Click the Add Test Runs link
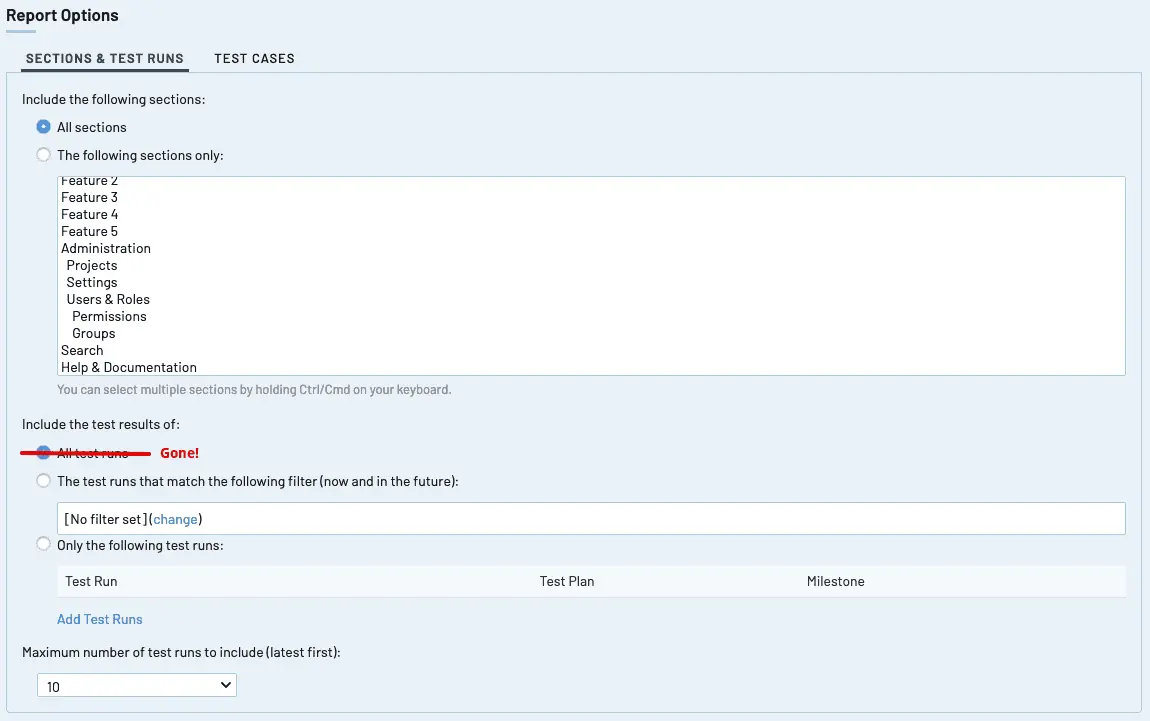The image size is (1150, 721). point(100,619)
